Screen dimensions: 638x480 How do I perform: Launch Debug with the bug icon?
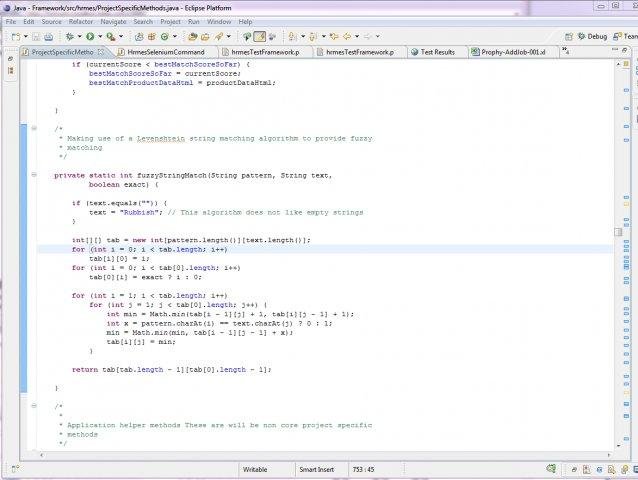coord(70,37)
